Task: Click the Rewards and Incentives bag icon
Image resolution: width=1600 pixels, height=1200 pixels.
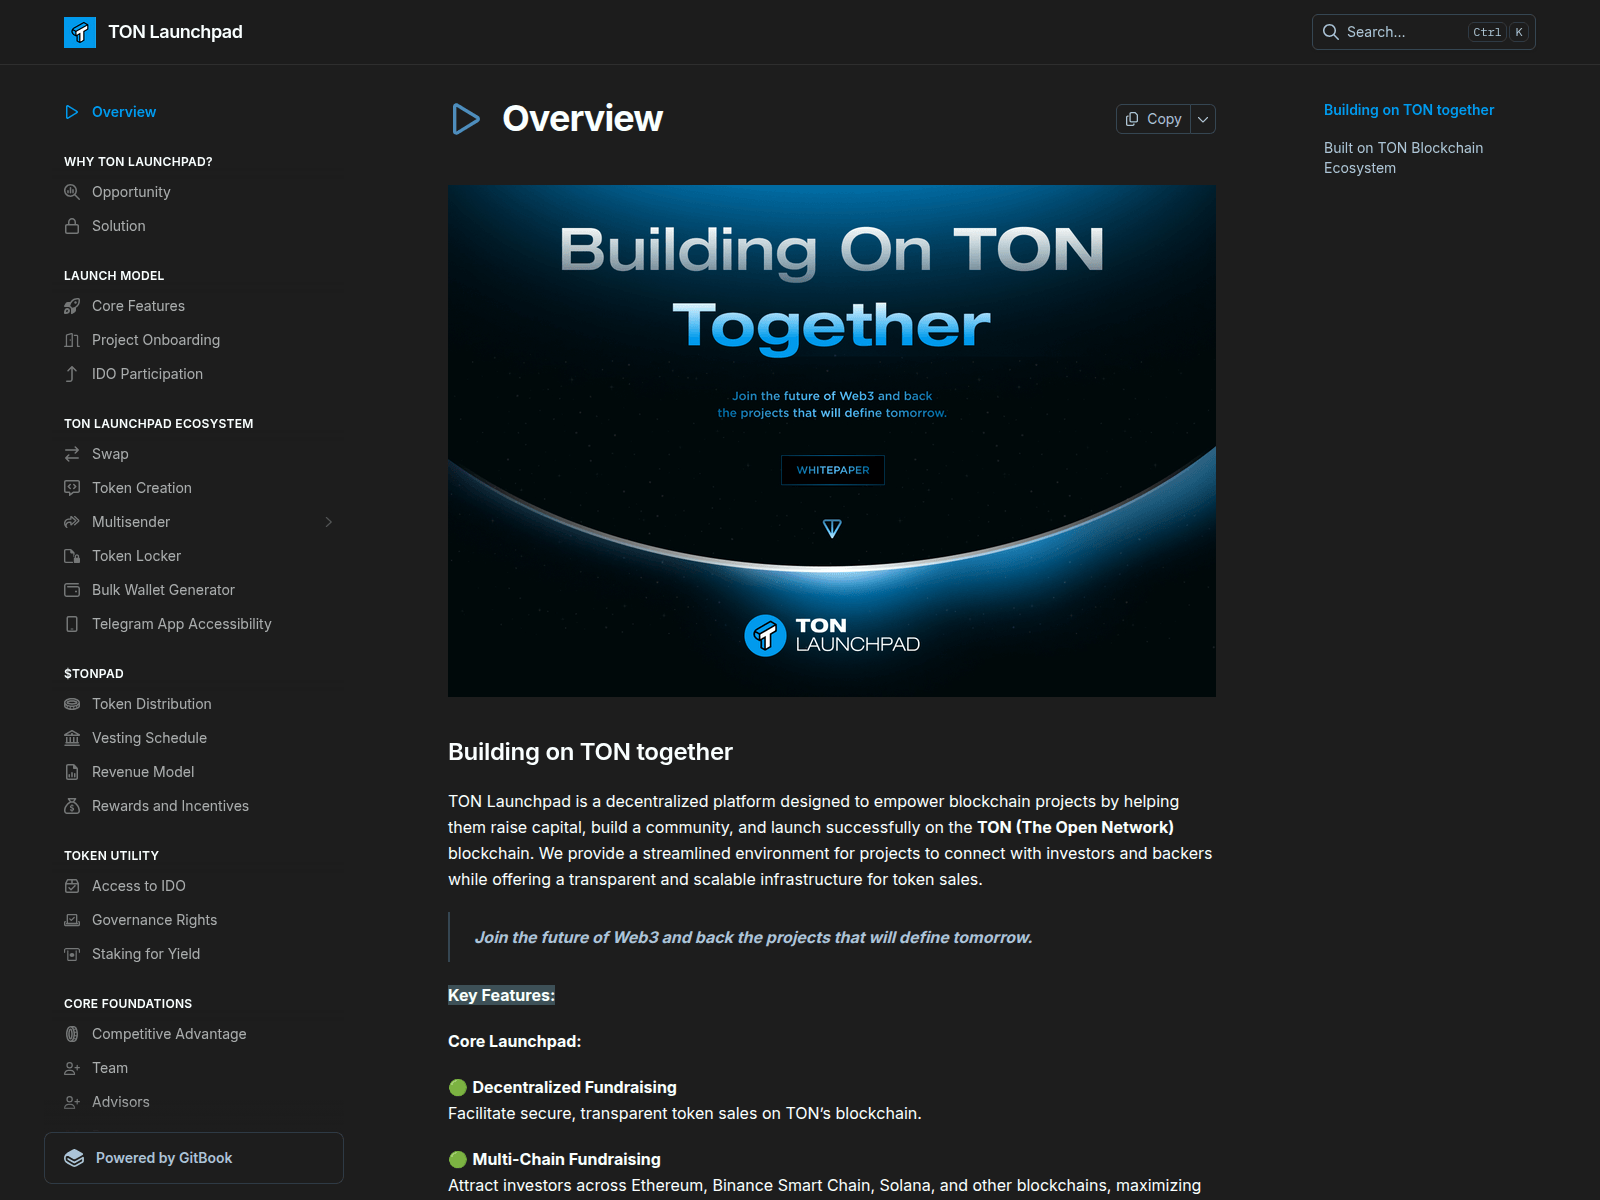Action: pyautogui.click(x=72, y=806)
